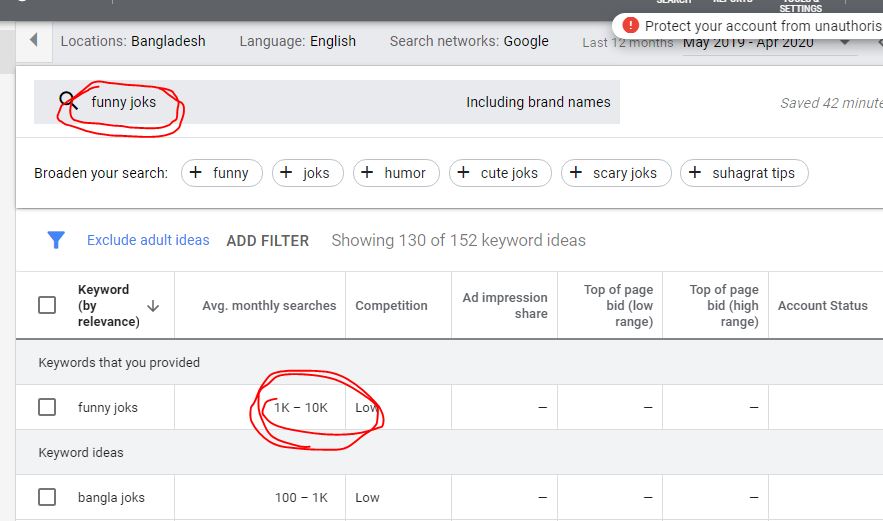This screenshot has width=883, height=521.
Task: Click the Account Status column header
Action: click(823, 305)
